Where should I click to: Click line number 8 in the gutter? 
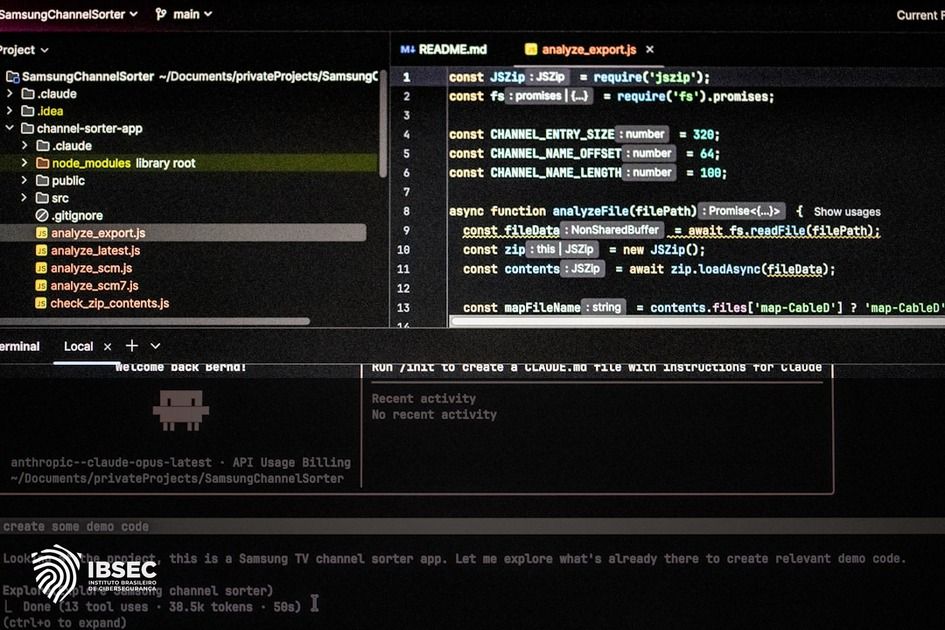click(x=406, y=211)
